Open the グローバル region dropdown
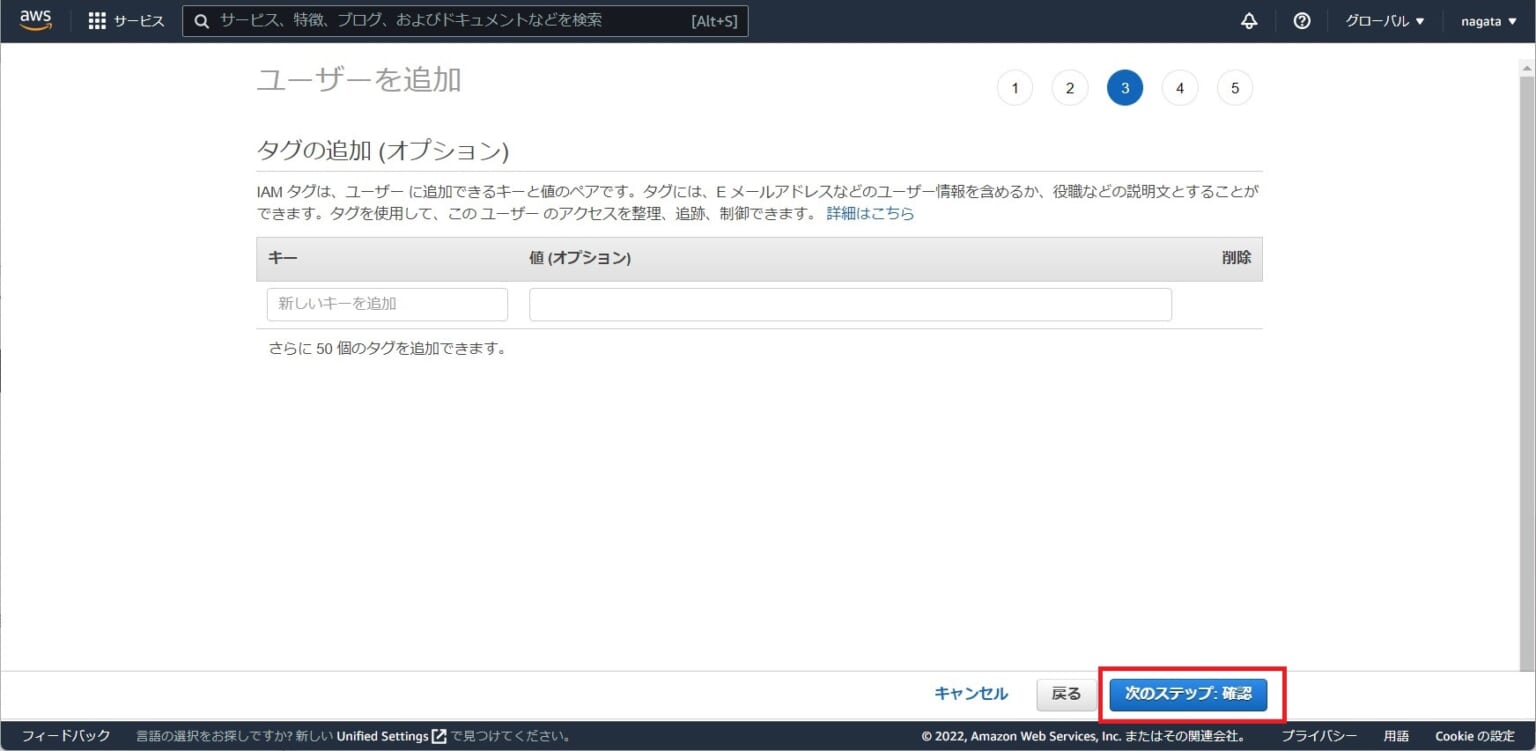 pos(1384,20)
